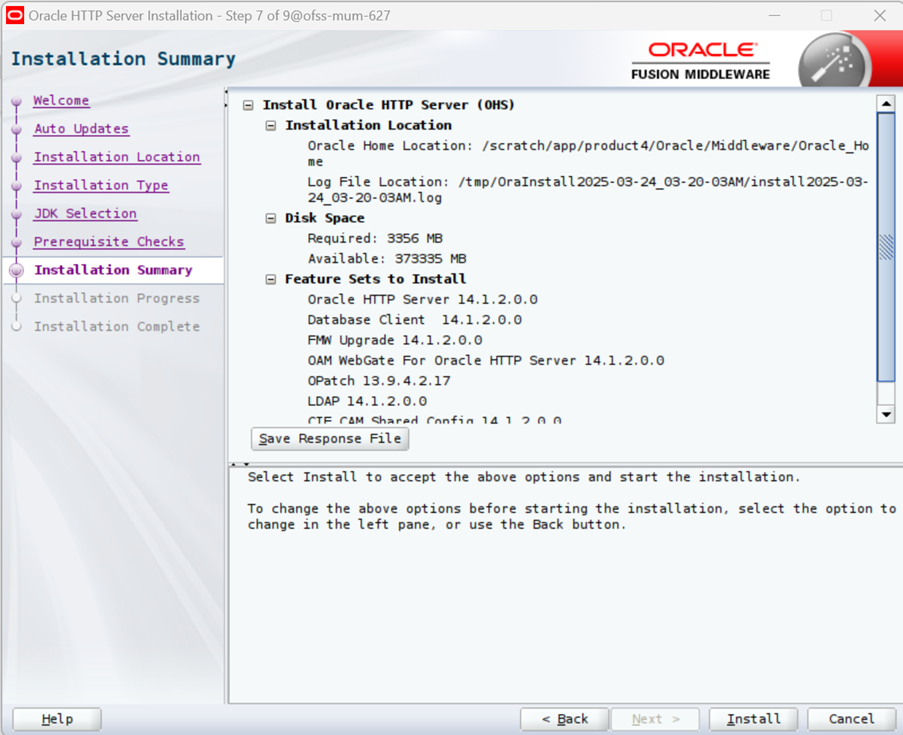Viewport: 903px width, 735px height.
Task: Select LDAP 14.1.2.0.0 row
Action: point(367,401)
